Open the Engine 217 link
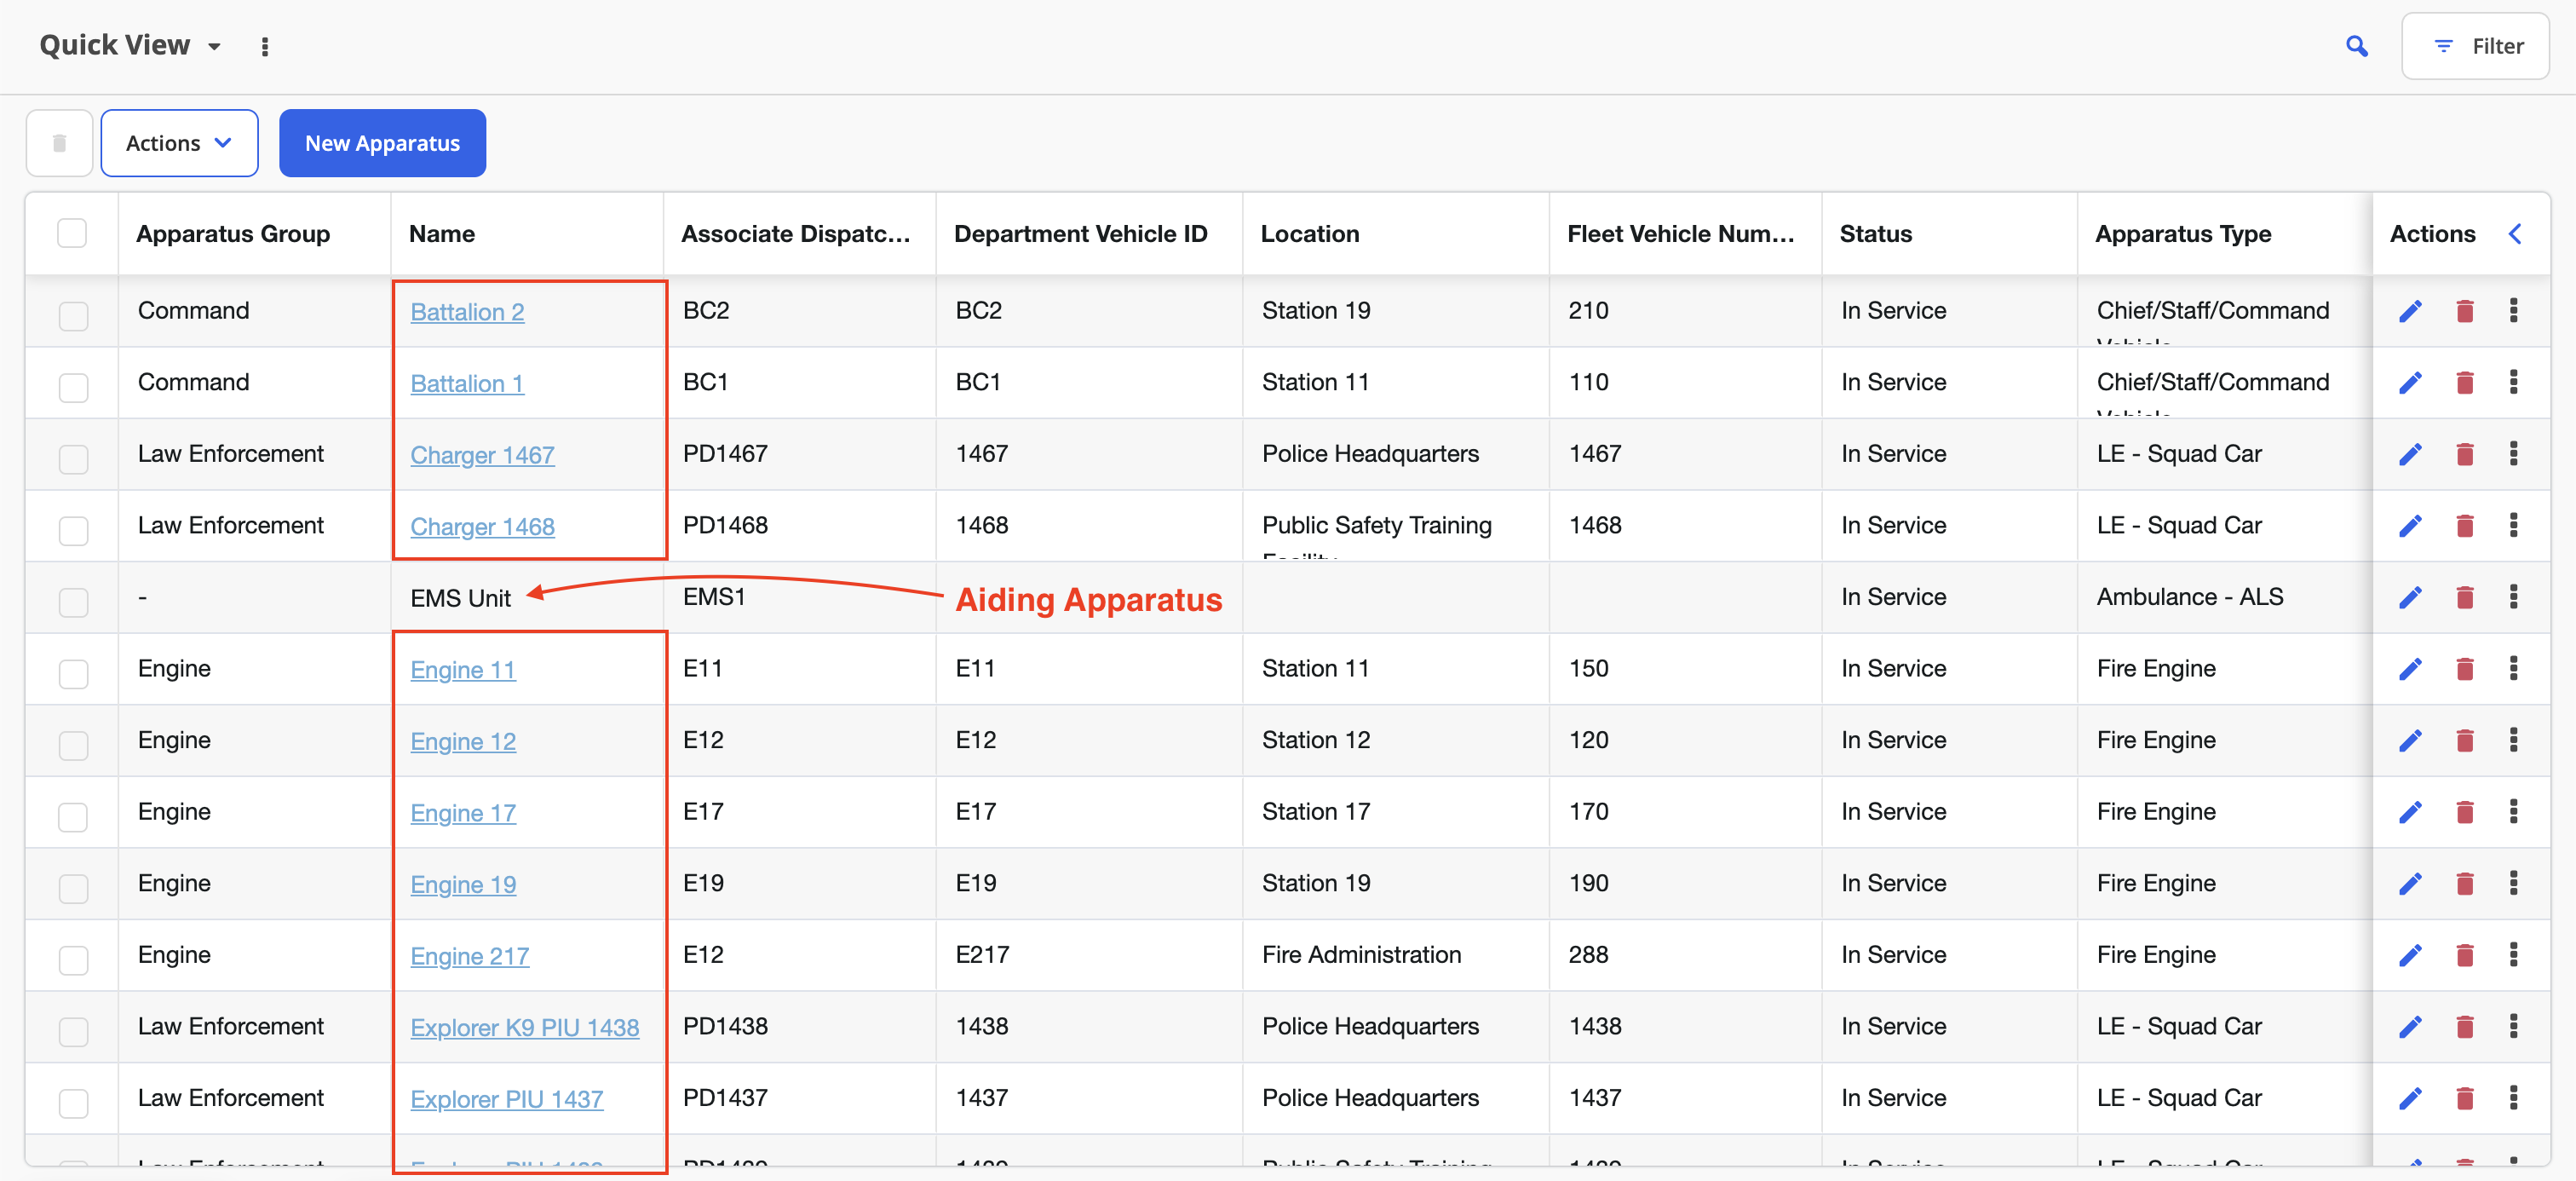Viewport: 2576px width, 1181px height. point(469,957)
